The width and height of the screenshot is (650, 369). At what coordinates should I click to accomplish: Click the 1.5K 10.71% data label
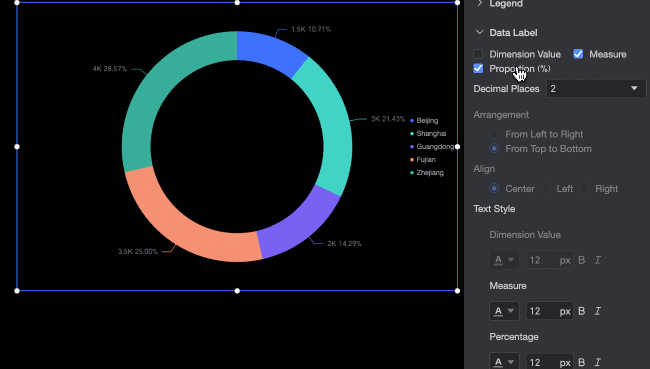(x=311, y=29)
